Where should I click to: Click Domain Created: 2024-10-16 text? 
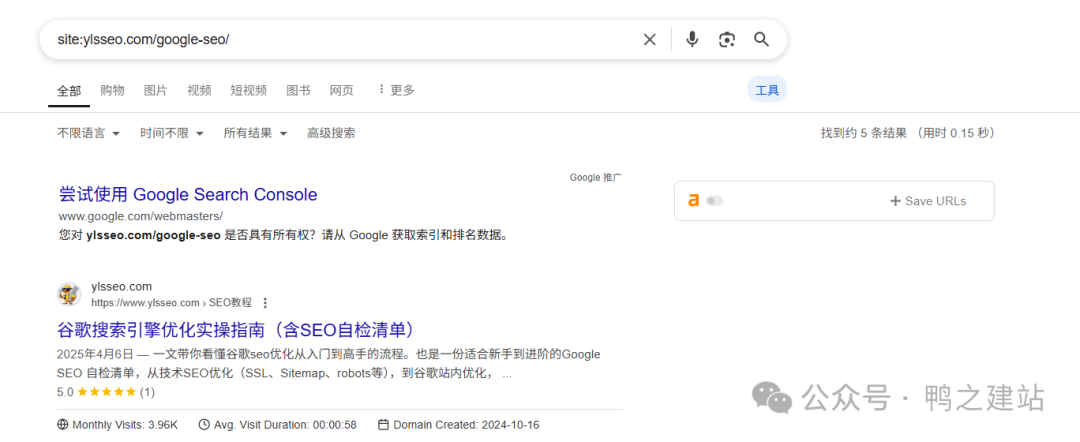[x=466, y=425]
